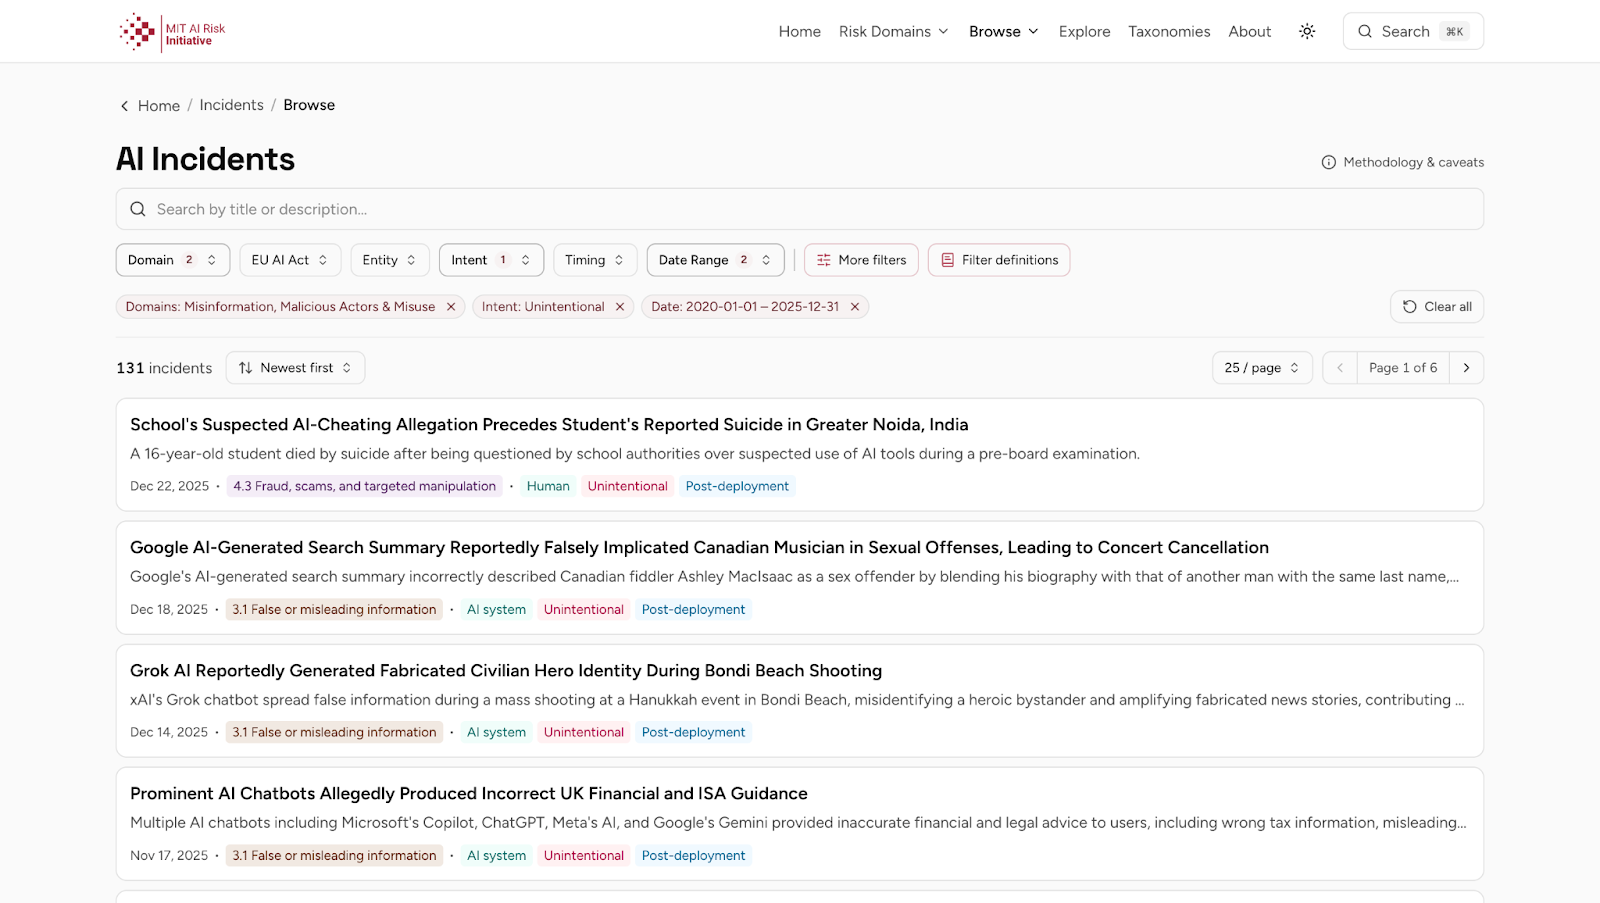The height and width of the screenshot is (903, 1600).
Task: Open the Intent filter dropdown
Action: pos(491,260)
